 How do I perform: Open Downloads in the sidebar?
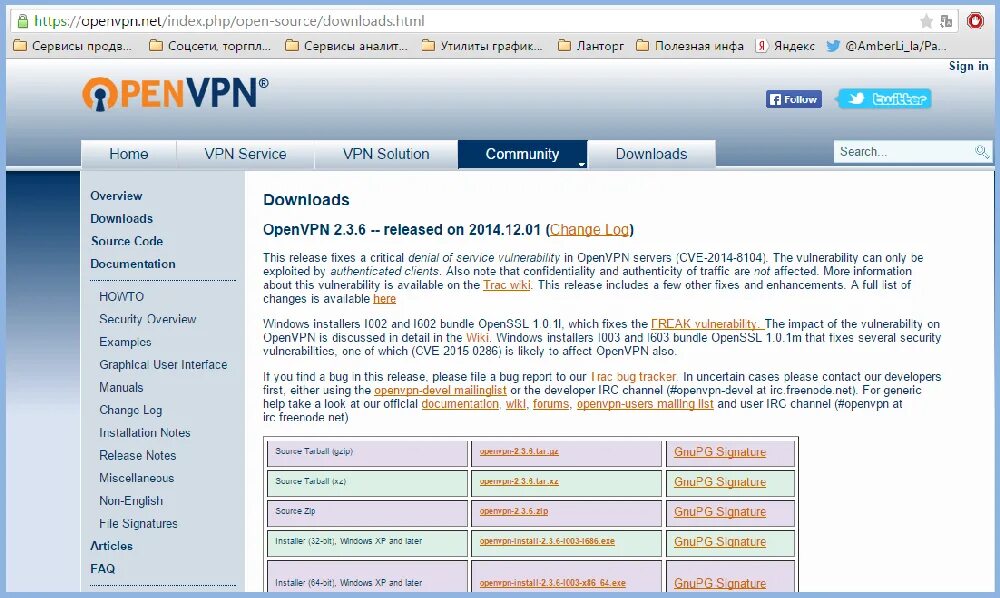(122, 219)
